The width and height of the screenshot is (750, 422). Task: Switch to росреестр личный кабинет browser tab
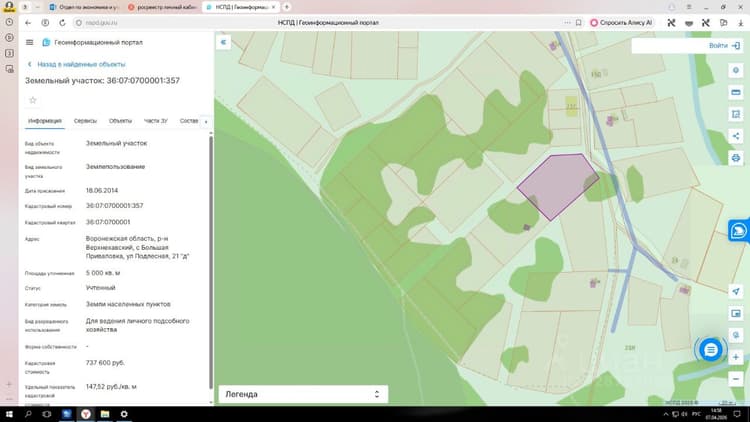coord(163,7)
